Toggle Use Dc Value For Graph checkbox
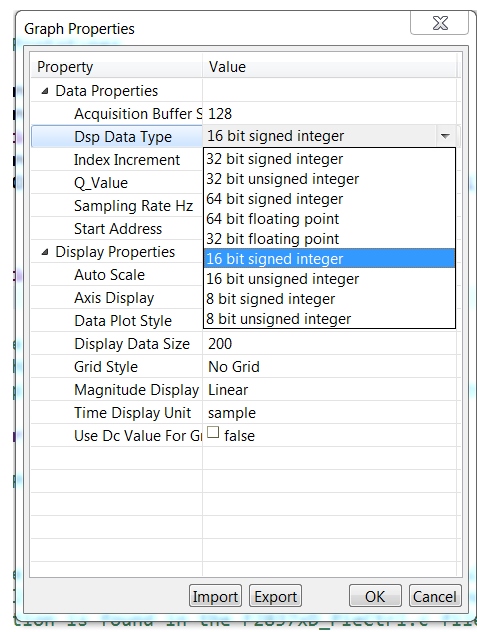 coord(213,432)
